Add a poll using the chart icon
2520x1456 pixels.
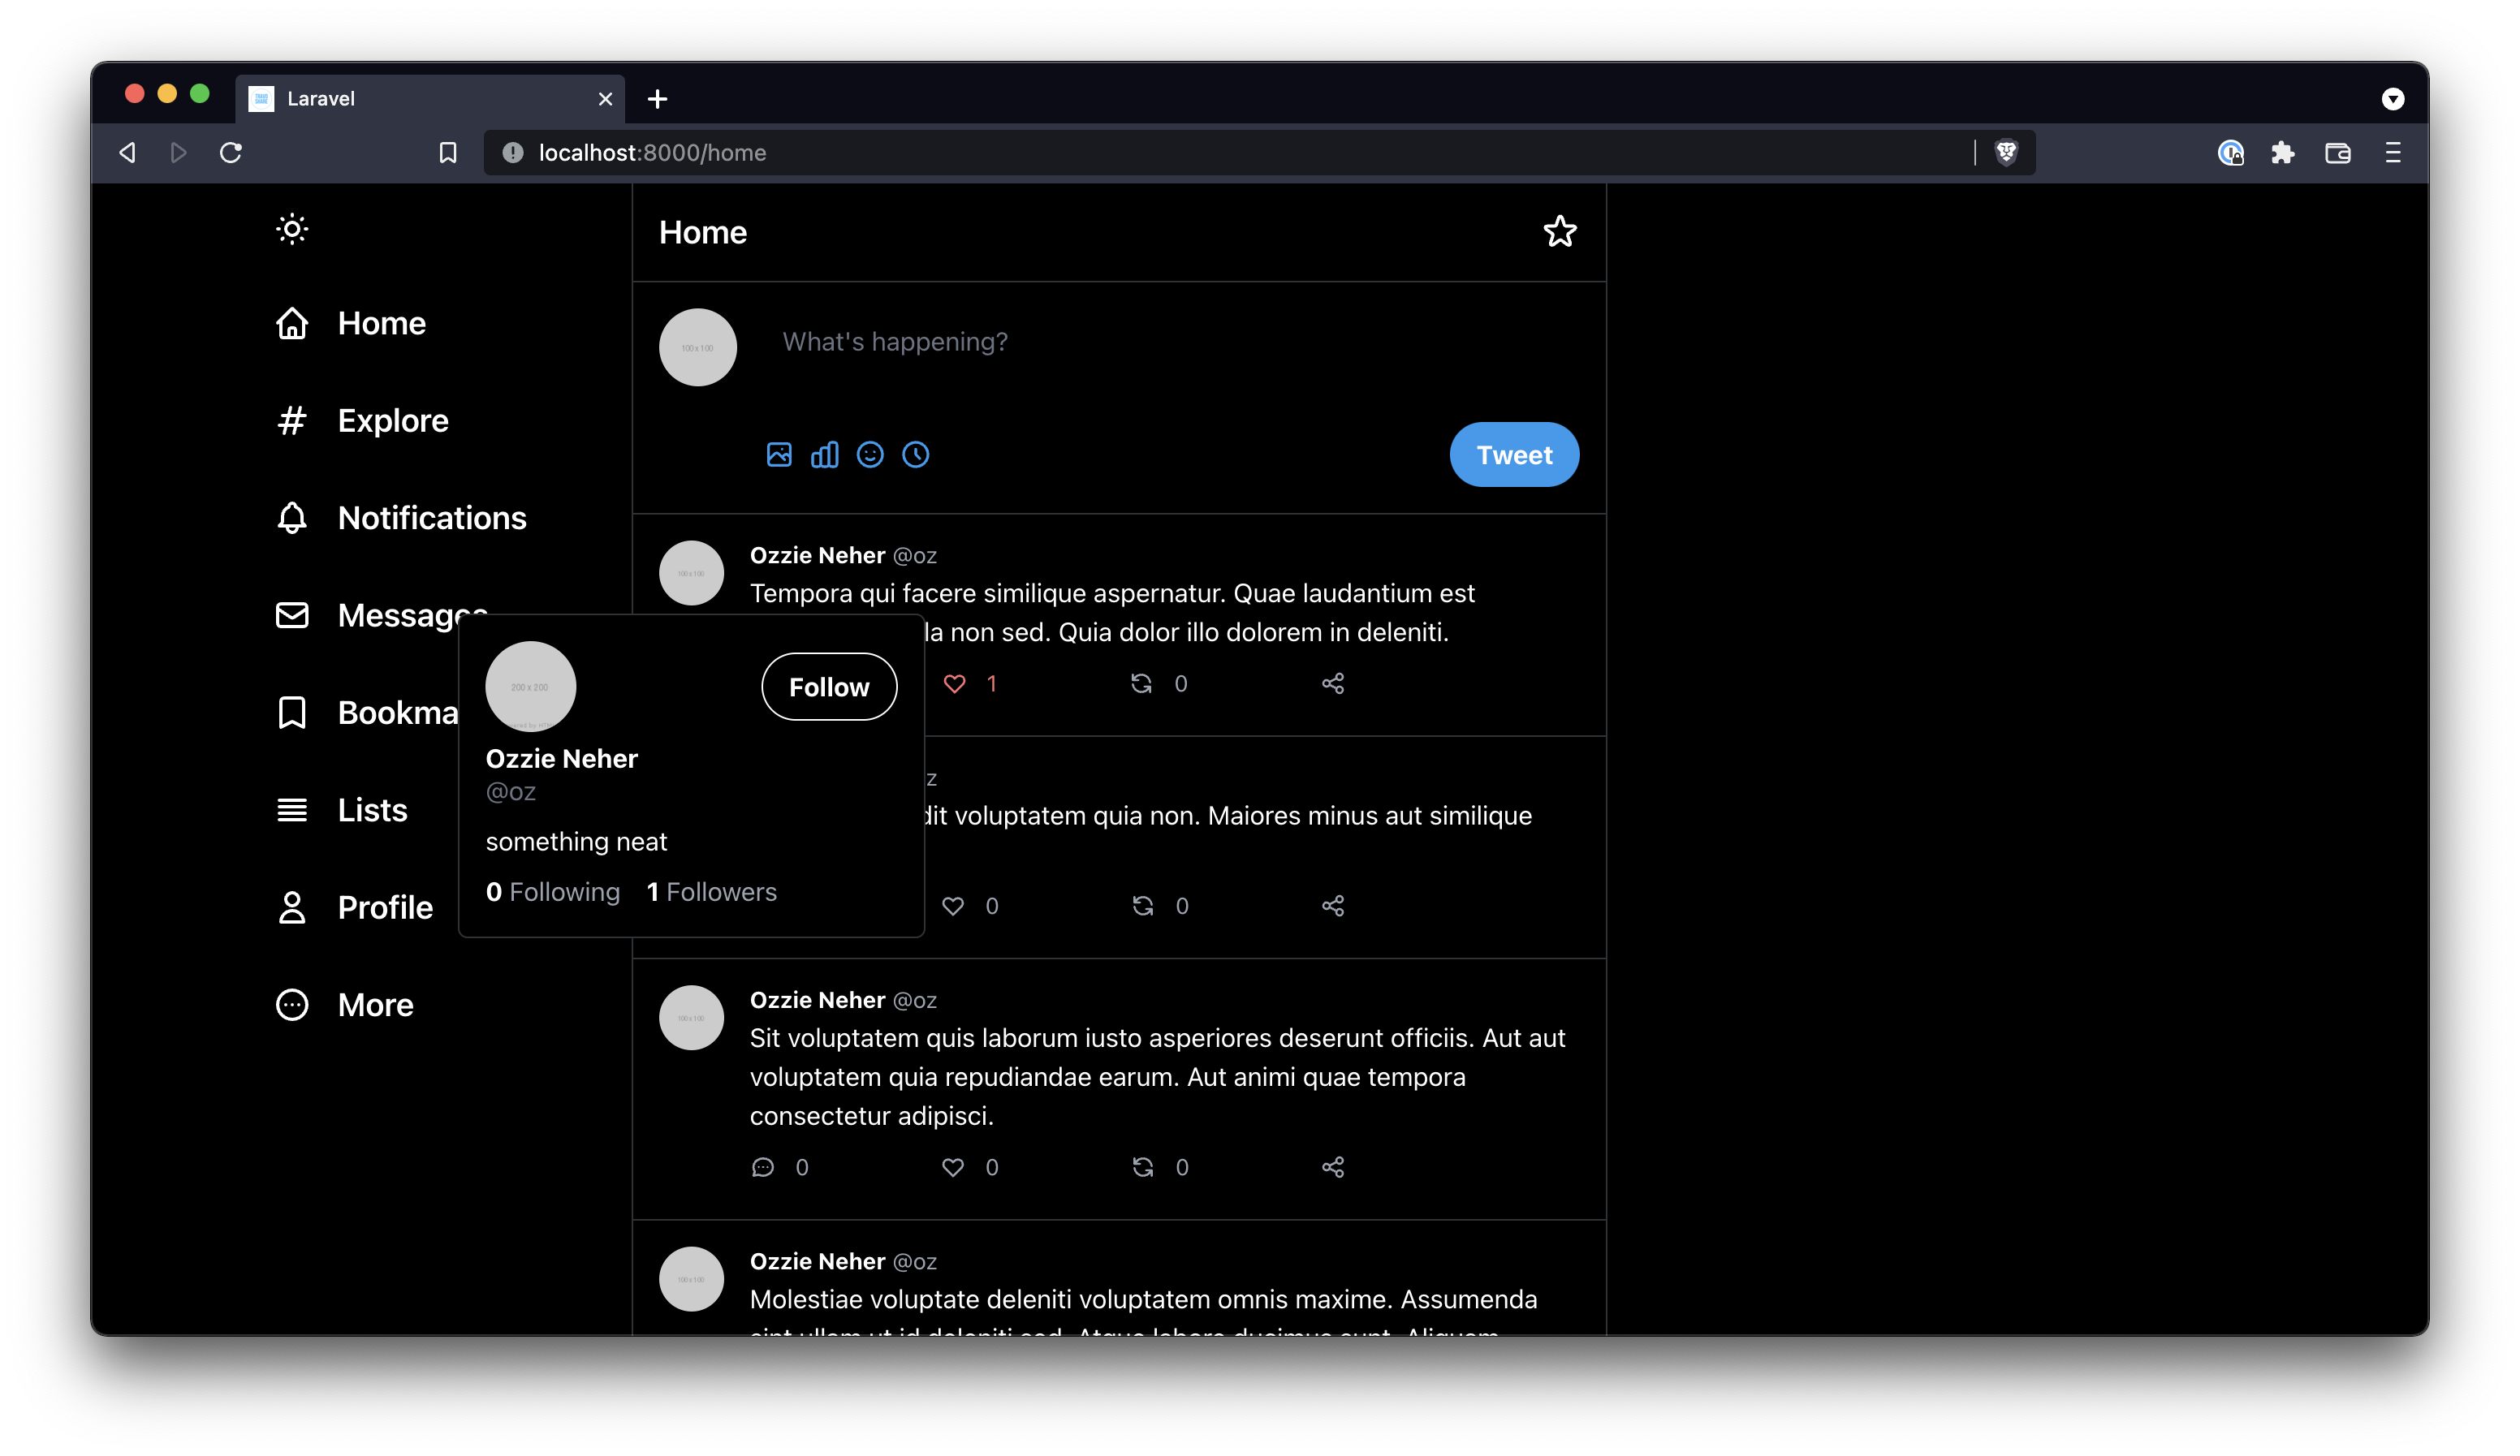825,455
